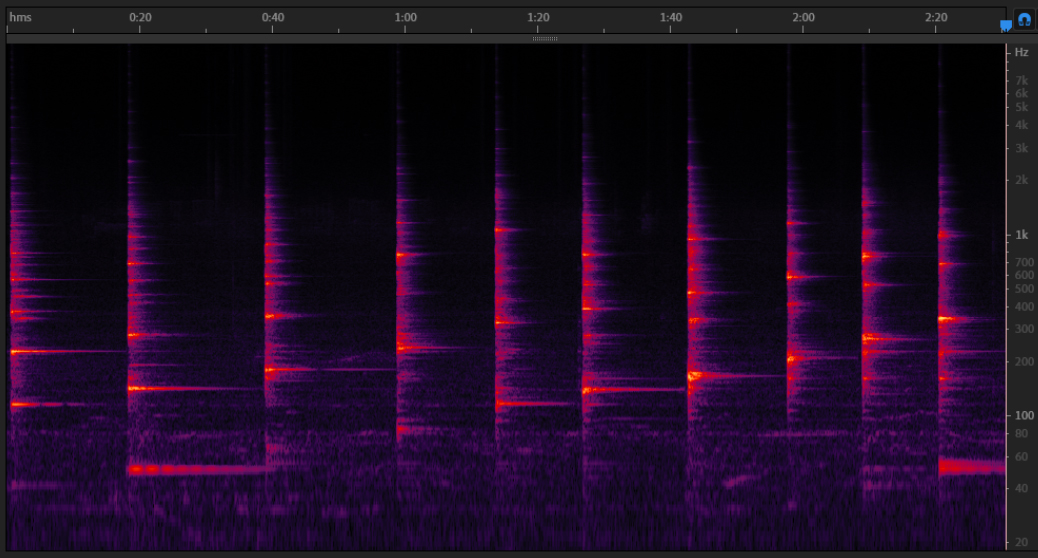The image size is (1038, 558).
Task: Click the 1:20 mark on the time ruler
Action: [538, 18]
